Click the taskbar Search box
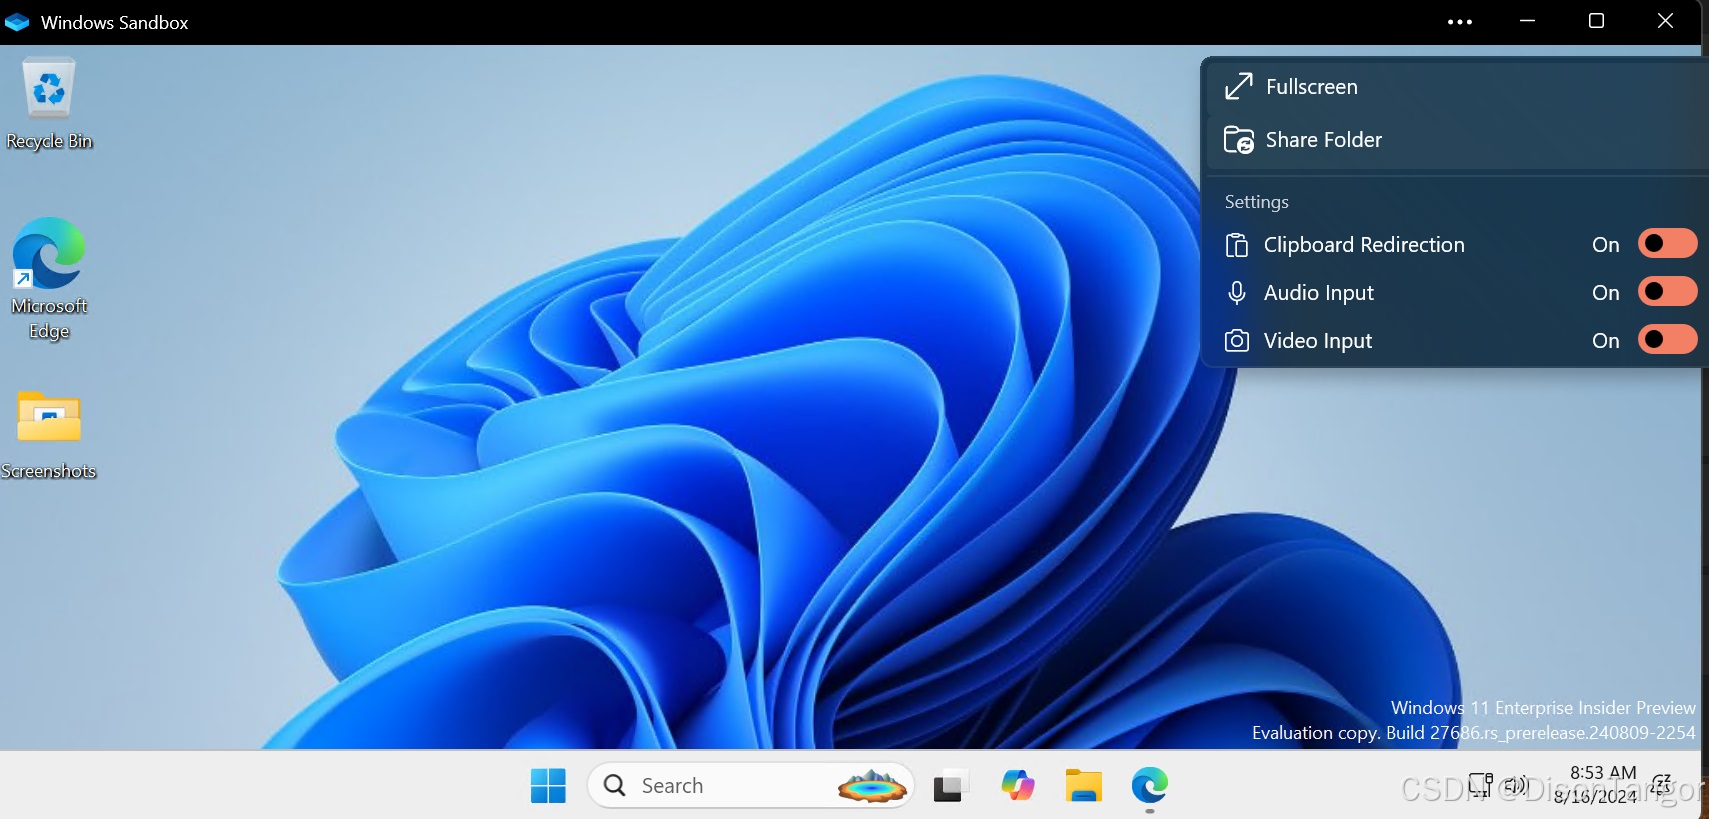This screenshot has width=1709, height=819. click(x=751, y=786)
